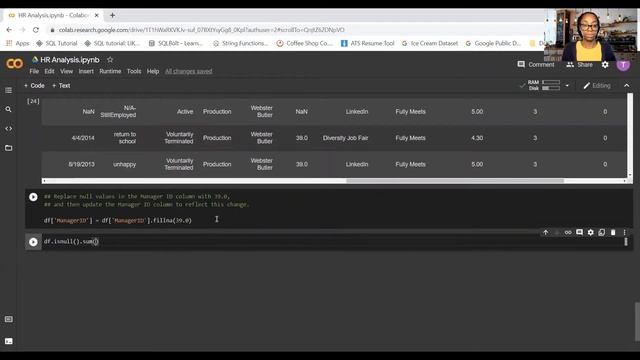Click the Share button

pos(580,64)
